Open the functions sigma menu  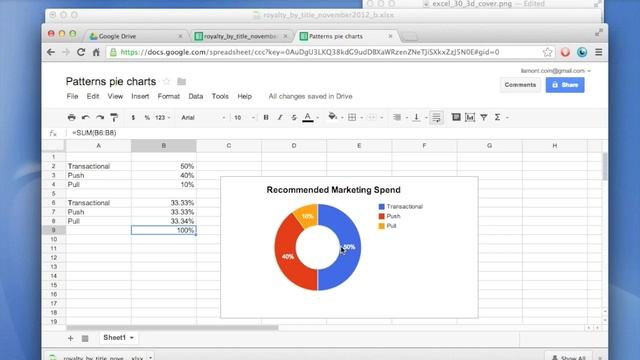click(498, 118)
